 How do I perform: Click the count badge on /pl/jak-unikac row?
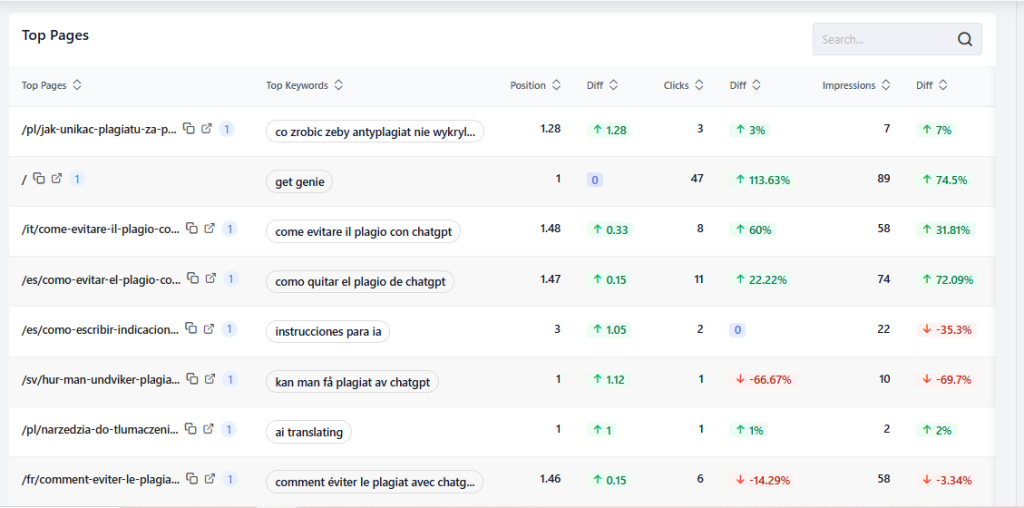[227, 129]
